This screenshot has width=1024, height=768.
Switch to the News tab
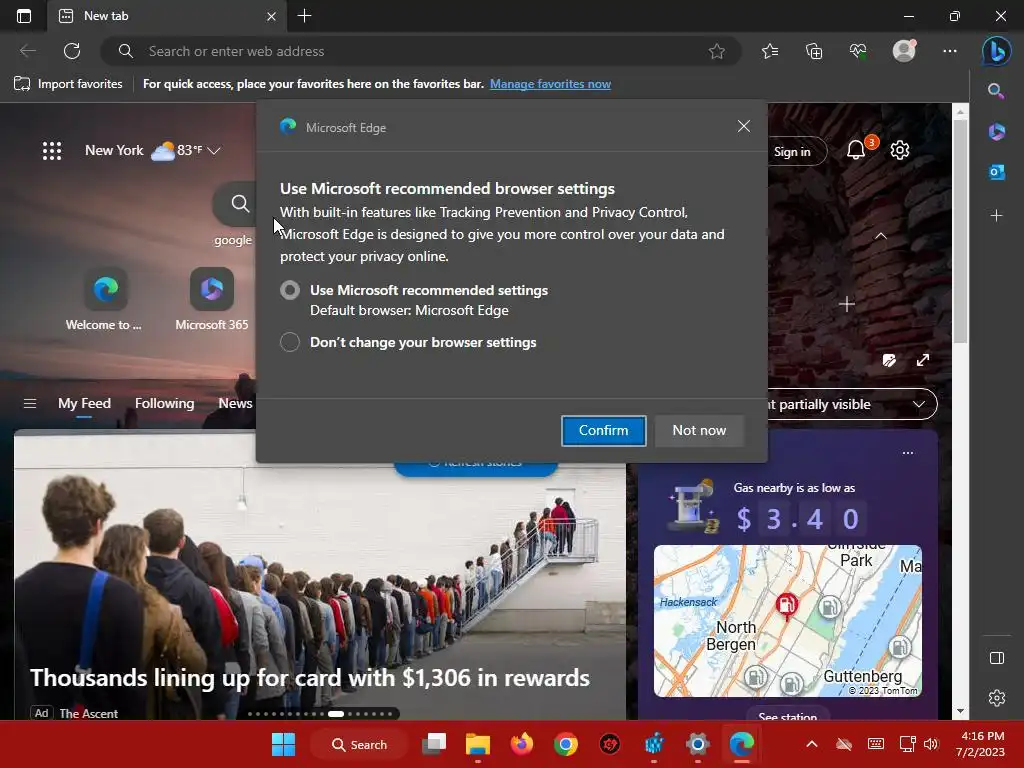pyautogui.click(x=235, y=404)
